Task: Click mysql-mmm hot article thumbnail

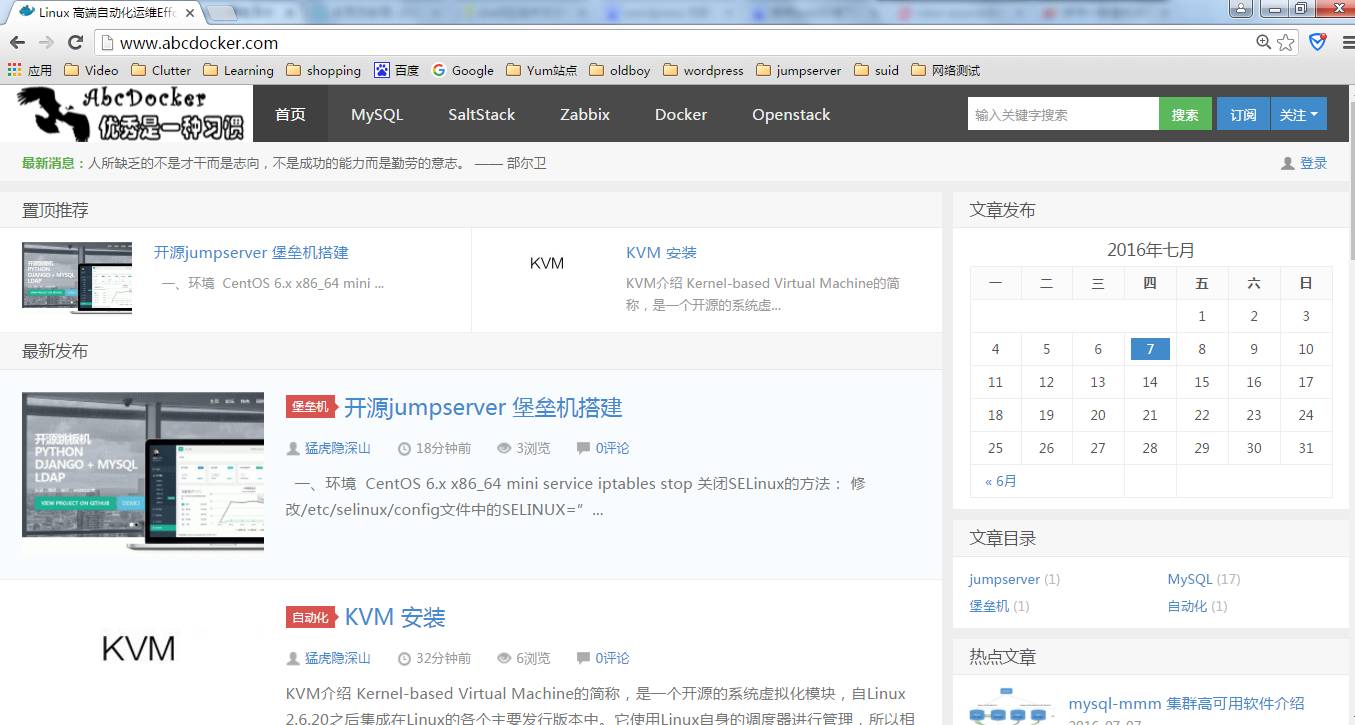Action: (1010, 705)
